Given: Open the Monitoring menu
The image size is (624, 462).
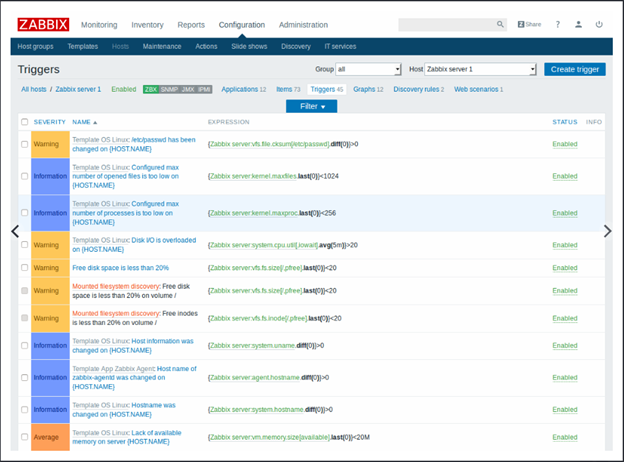Looking at the screenshot, I should tap(99, 25).
